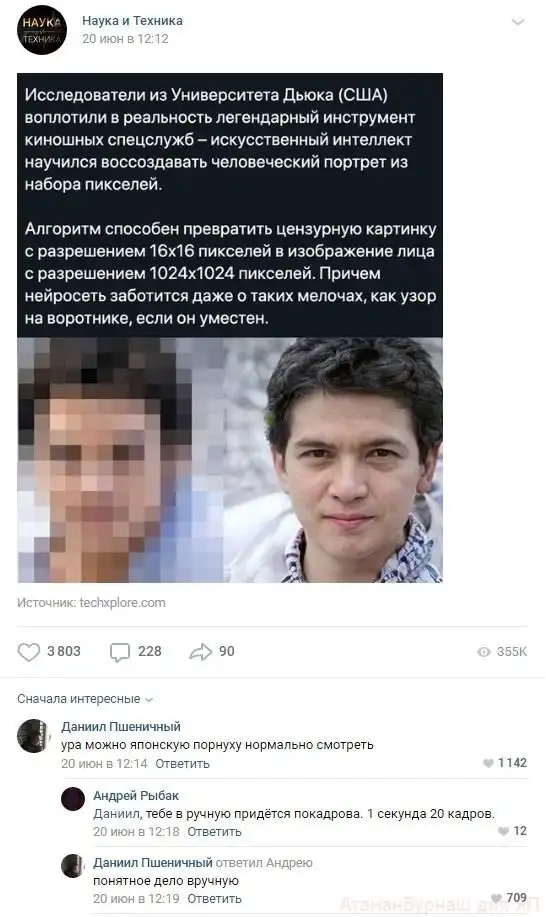Like Андрей Рыбак's reply with 12 likes
The width and height of the screenshot is (546, 917).
click(503, 831)
